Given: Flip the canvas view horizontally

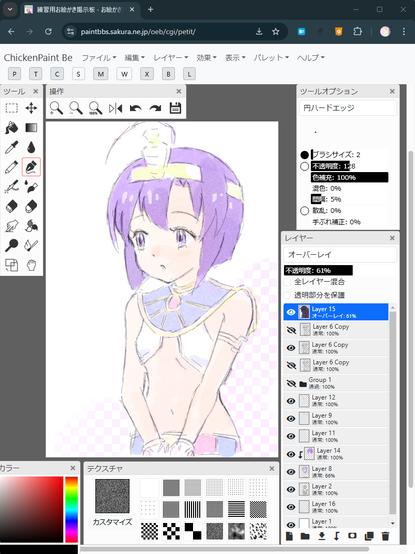Looking at the screenshot, I should [115, 108].
